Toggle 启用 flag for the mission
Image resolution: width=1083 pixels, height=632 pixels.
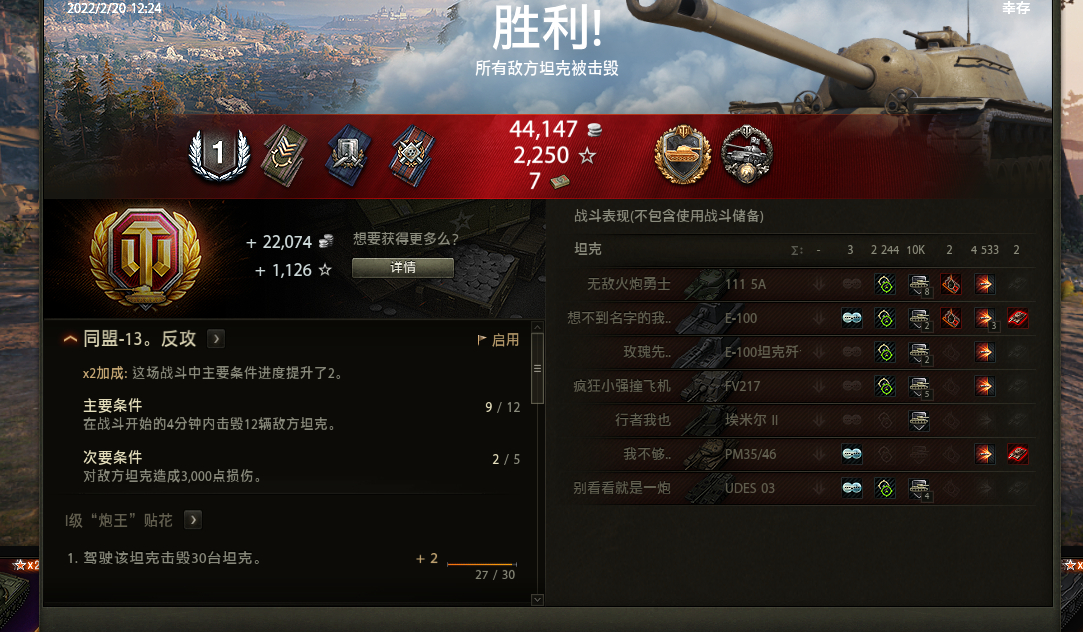pyautogui.click(x=498, y=340)
